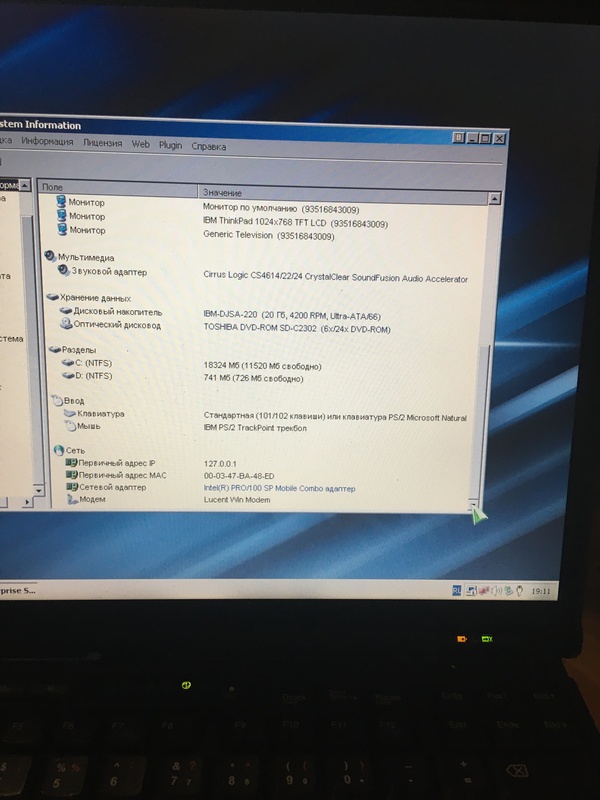600x800 pixels.
Task: Click the red tray icon next to speaker
Action: [483, 591]
